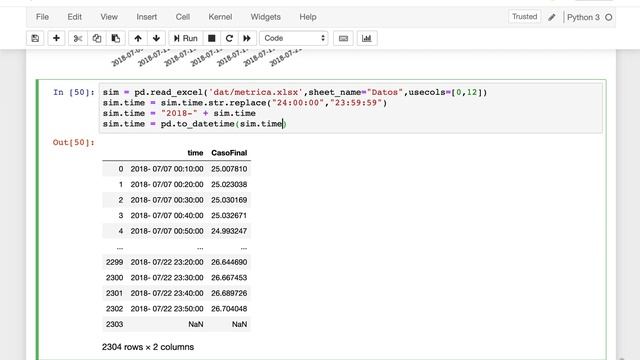
Task: Click the Trusted notebook button
Action: [x=524, y=17]
